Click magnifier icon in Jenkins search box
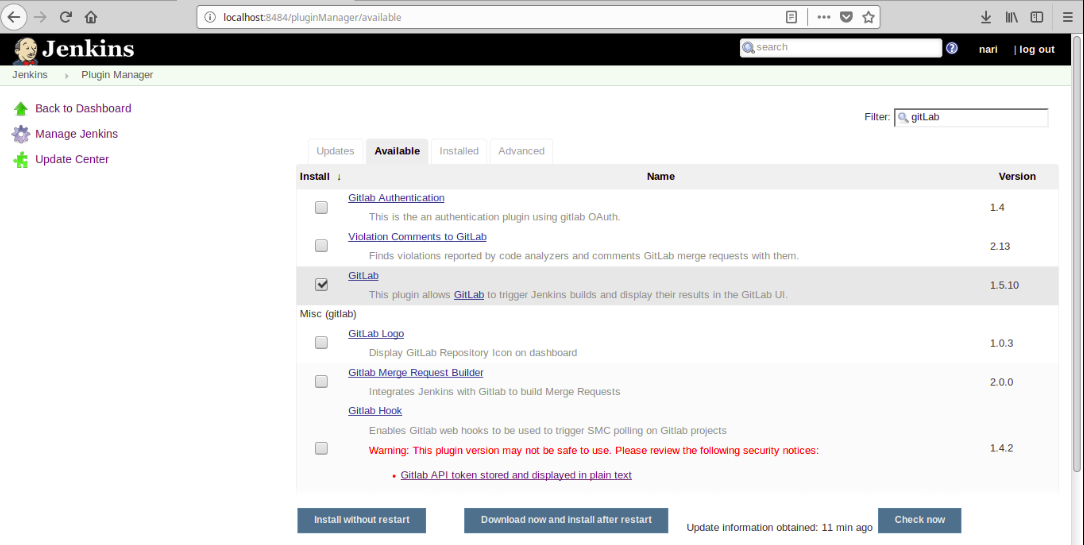This screenshot has height=545, width=1084. (x=748, y=48)
